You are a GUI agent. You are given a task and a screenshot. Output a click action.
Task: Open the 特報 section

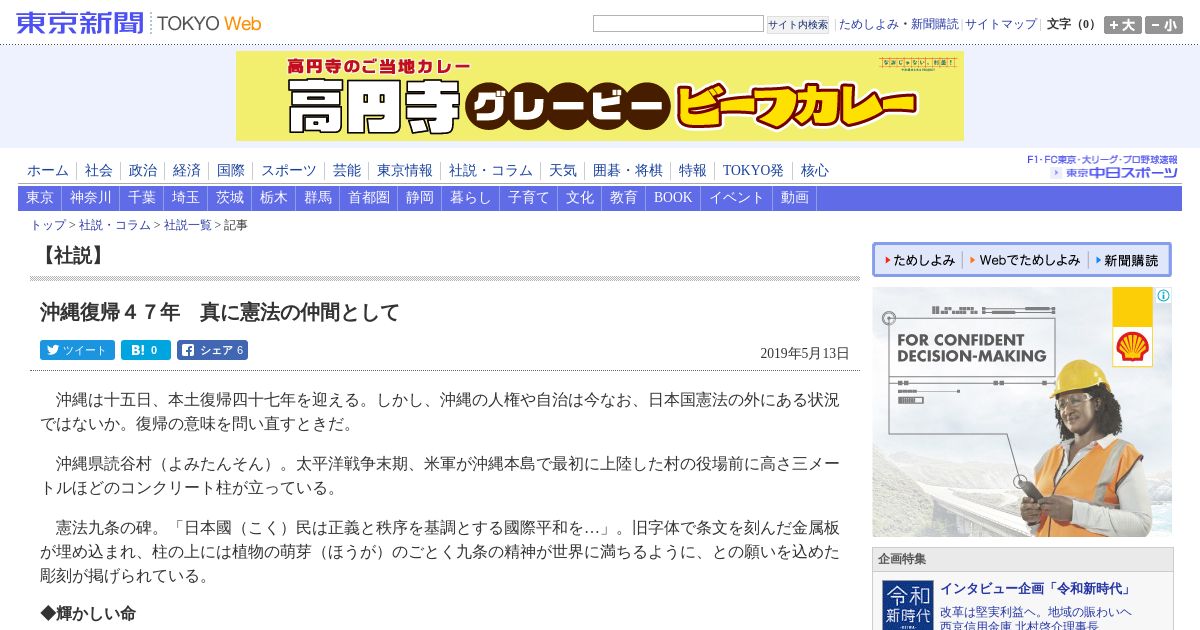pos(693,170)
